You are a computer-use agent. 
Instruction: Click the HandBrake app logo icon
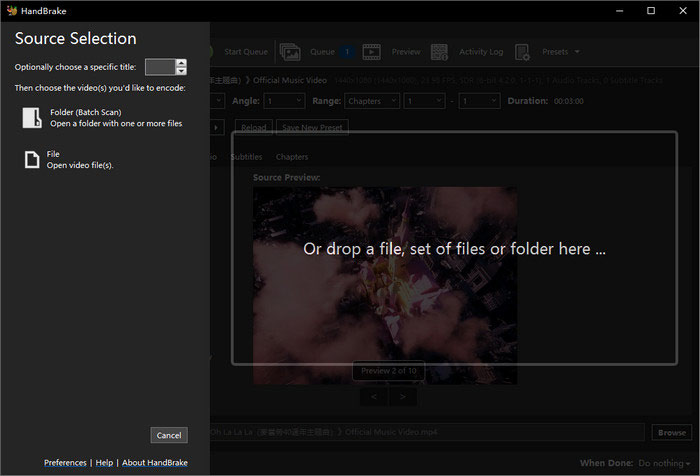[x=12, y=11]
